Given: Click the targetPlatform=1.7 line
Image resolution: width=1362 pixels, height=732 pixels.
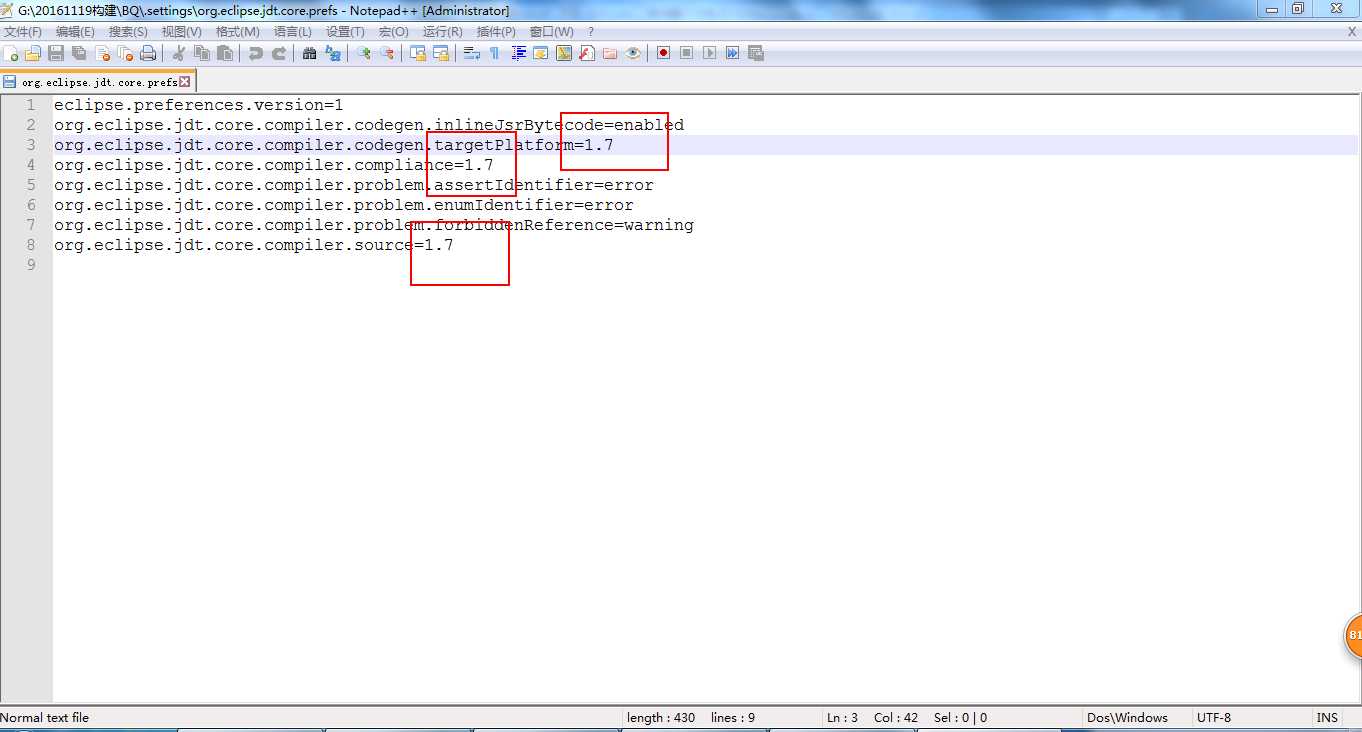Looking at the screenshot, I should (x=334, y=145).
